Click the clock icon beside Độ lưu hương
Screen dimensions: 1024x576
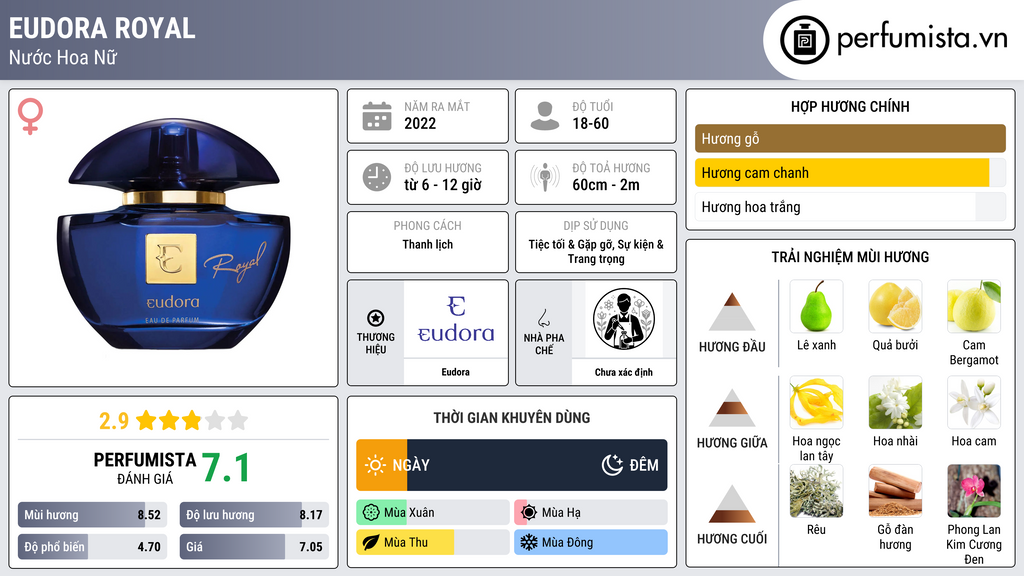377,177
